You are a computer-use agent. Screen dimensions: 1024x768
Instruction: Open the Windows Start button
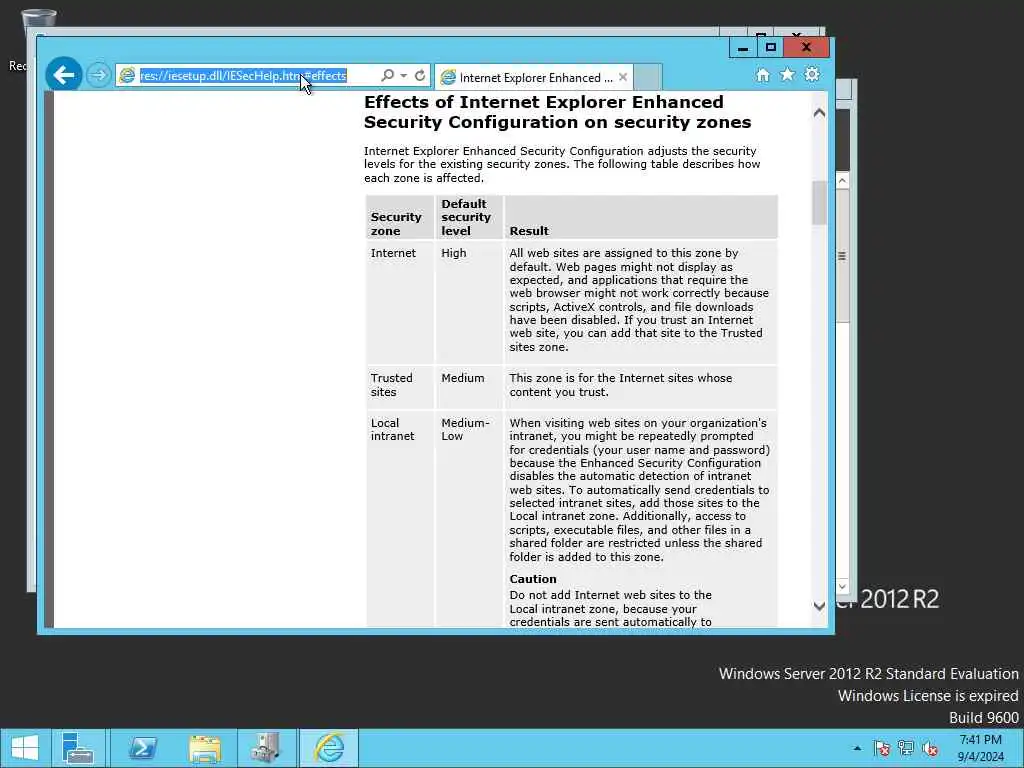tap(25, 748)
